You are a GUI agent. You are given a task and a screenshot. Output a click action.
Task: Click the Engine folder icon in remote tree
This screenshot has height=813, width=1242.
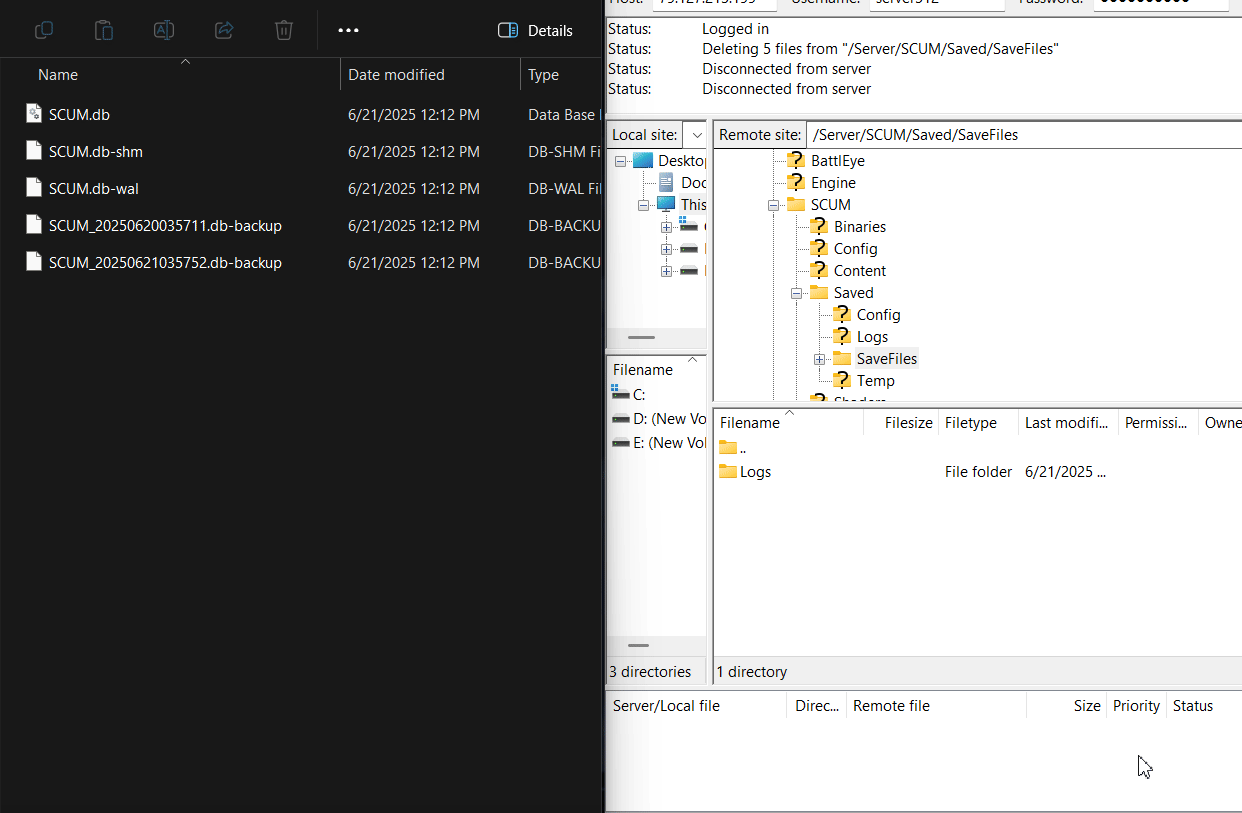click(796, 182)
